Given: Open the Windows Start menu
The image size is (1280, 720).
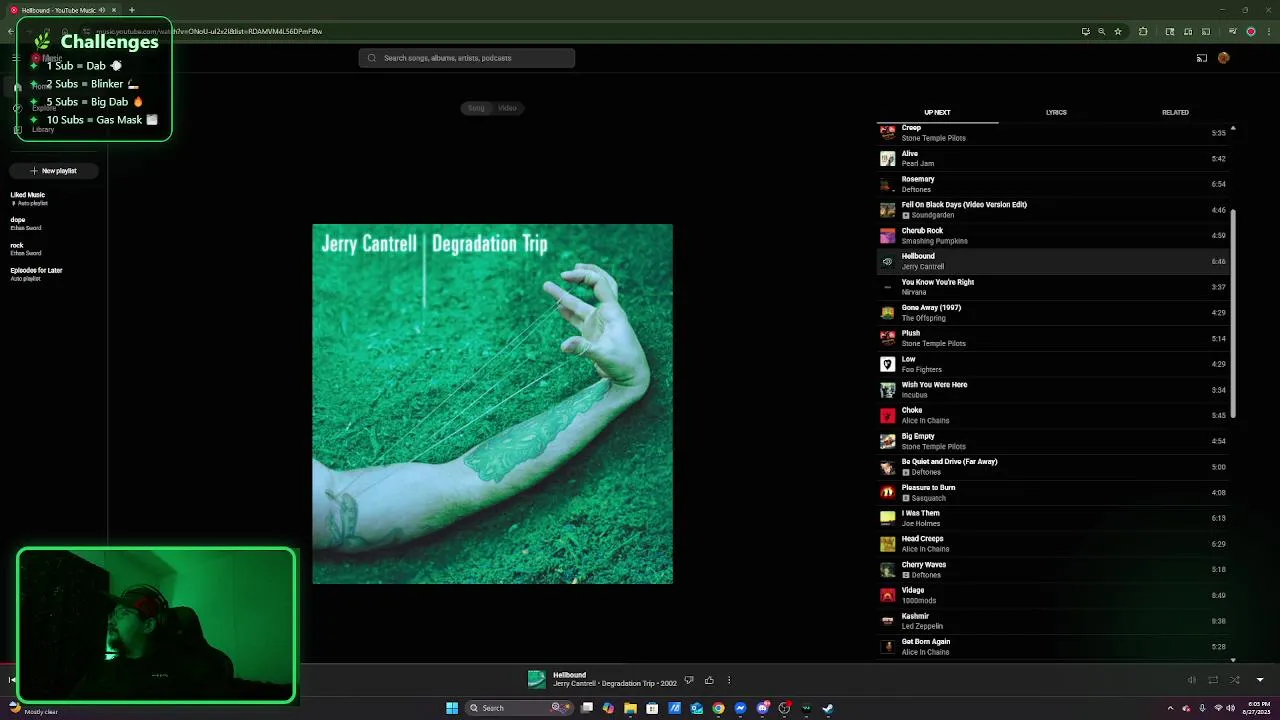Looking at the screenshot, I should coord(452,708).
